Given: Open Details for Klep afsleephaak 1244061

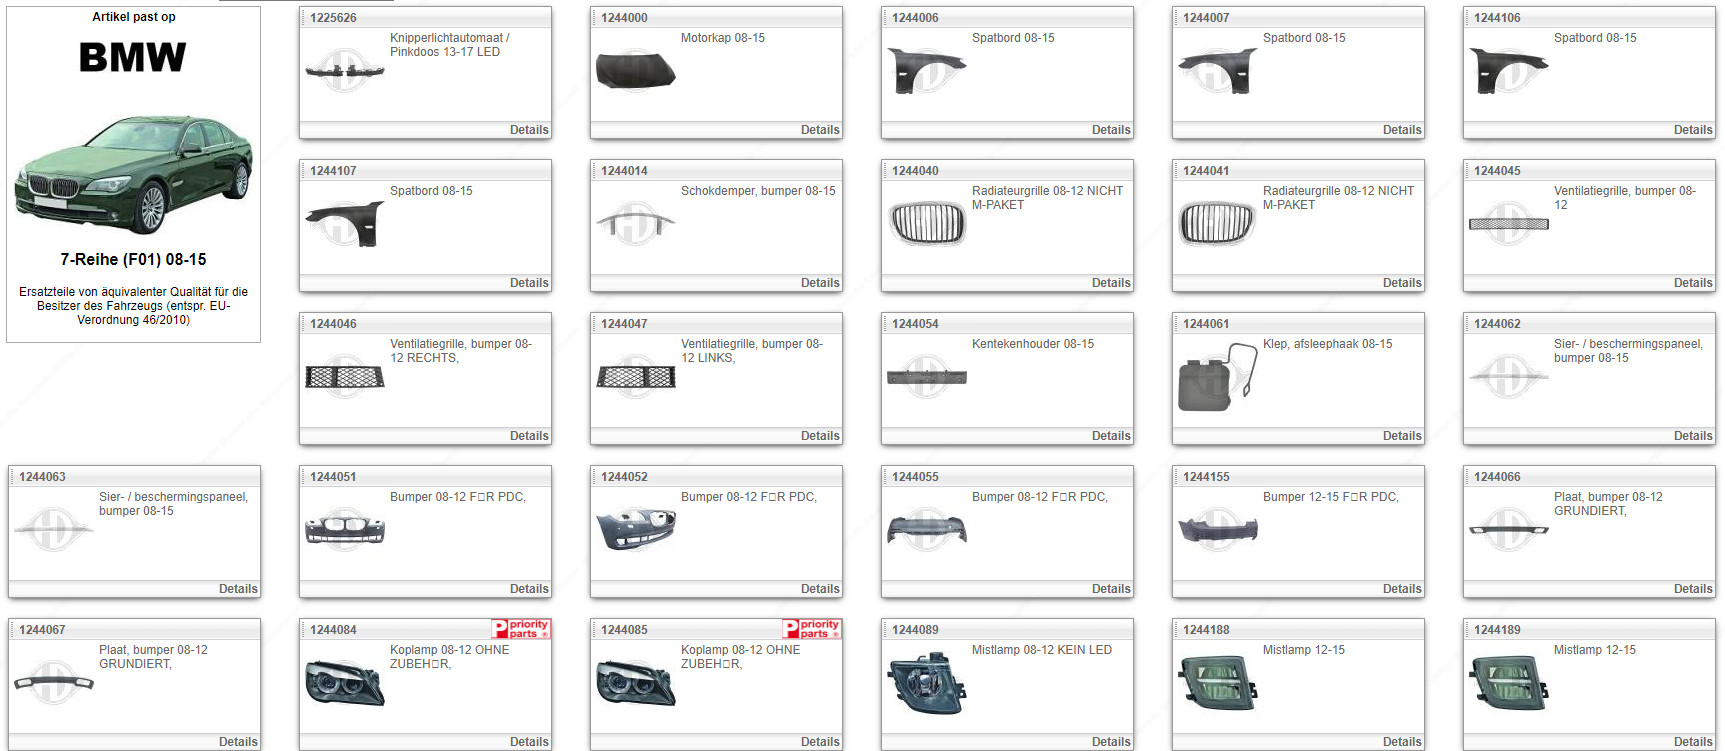Looking at the screenshot, I should click(1402, 436).
